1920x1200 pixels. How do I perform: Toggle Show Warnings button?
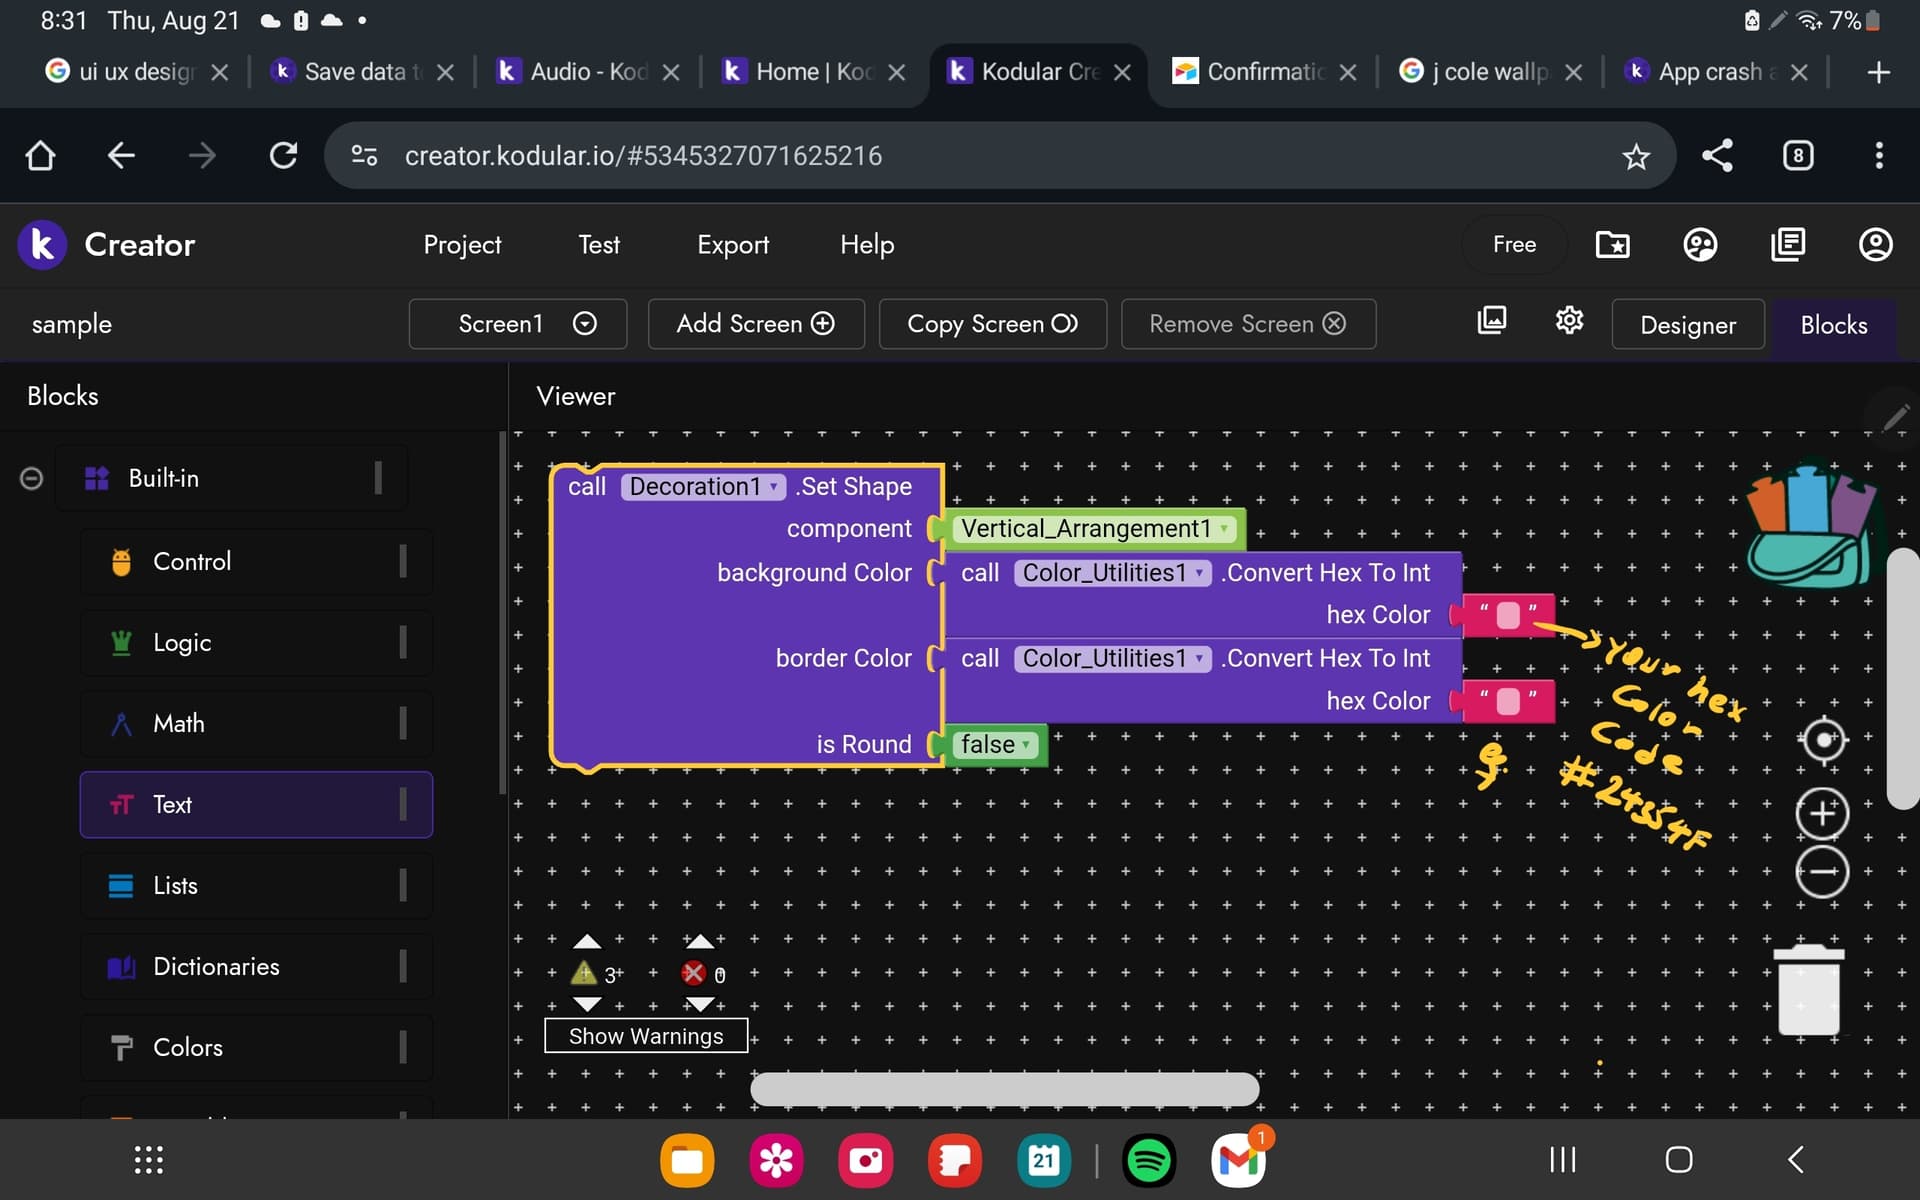(x=646, y=1036)
